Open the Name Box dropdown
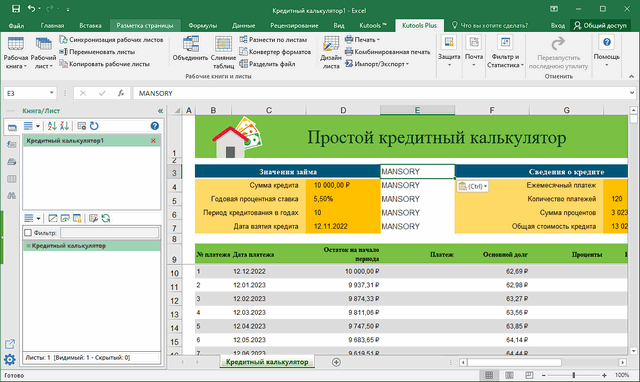The height and width of the screenshot is (382, 640). pyautogui.click(x=51, y=93)
